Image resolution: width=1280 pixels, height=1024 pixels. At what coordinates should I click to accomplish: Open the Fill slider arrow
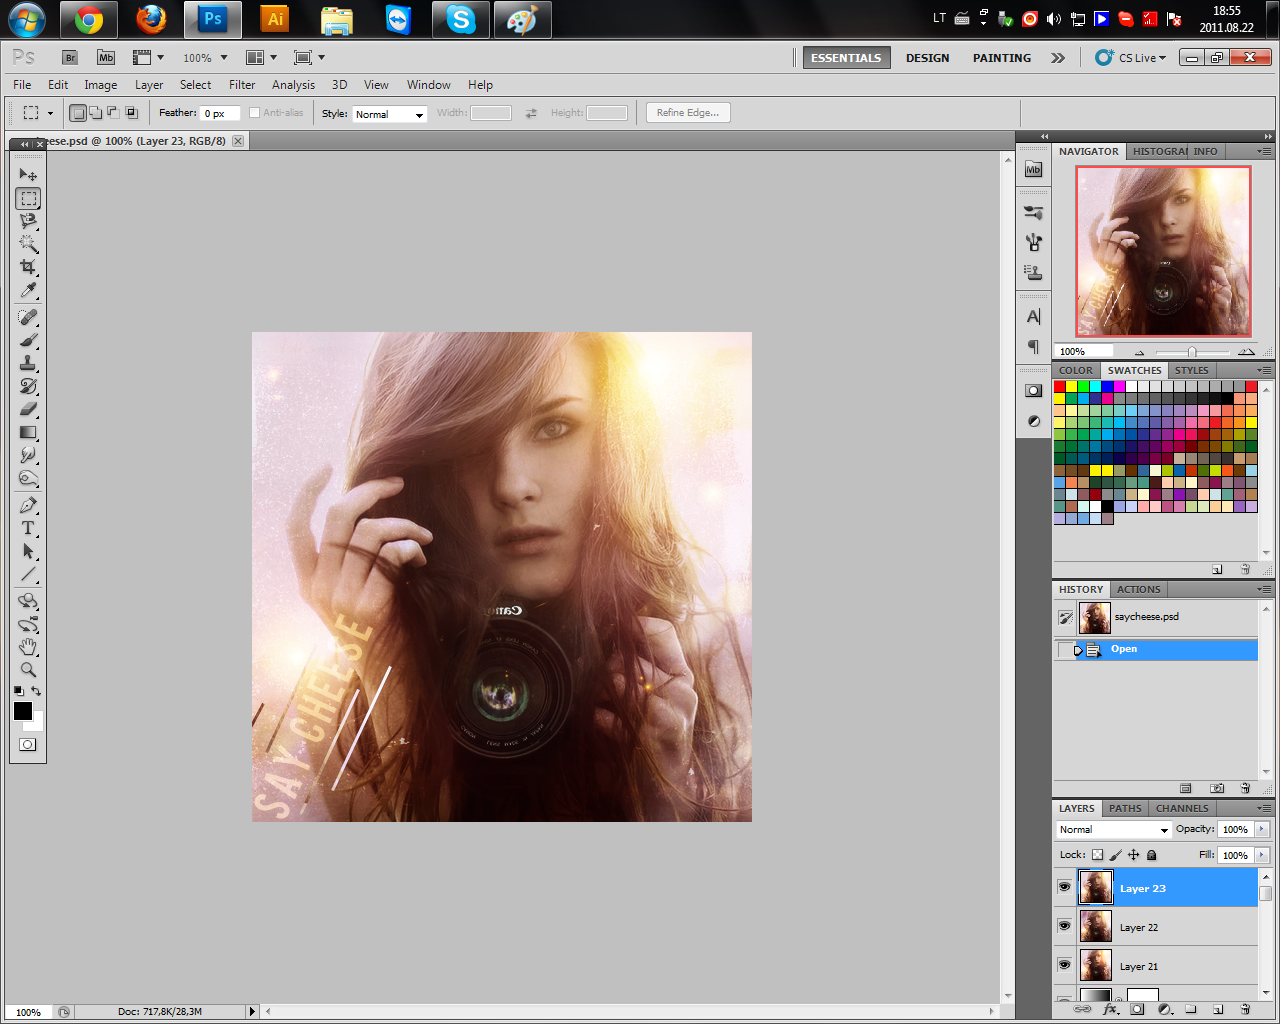point(1262,855)
